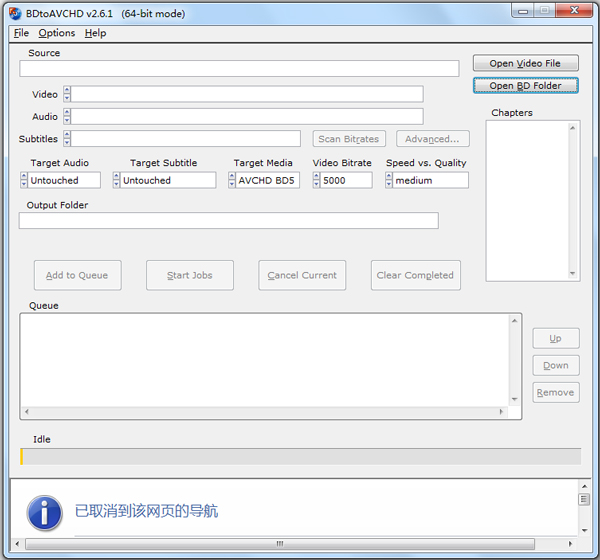This screenshot has width=600, height=560.
Task: Click the bottom panel vertical scroll up arrow
Action: pyautogui.click(x=584, y=487)
